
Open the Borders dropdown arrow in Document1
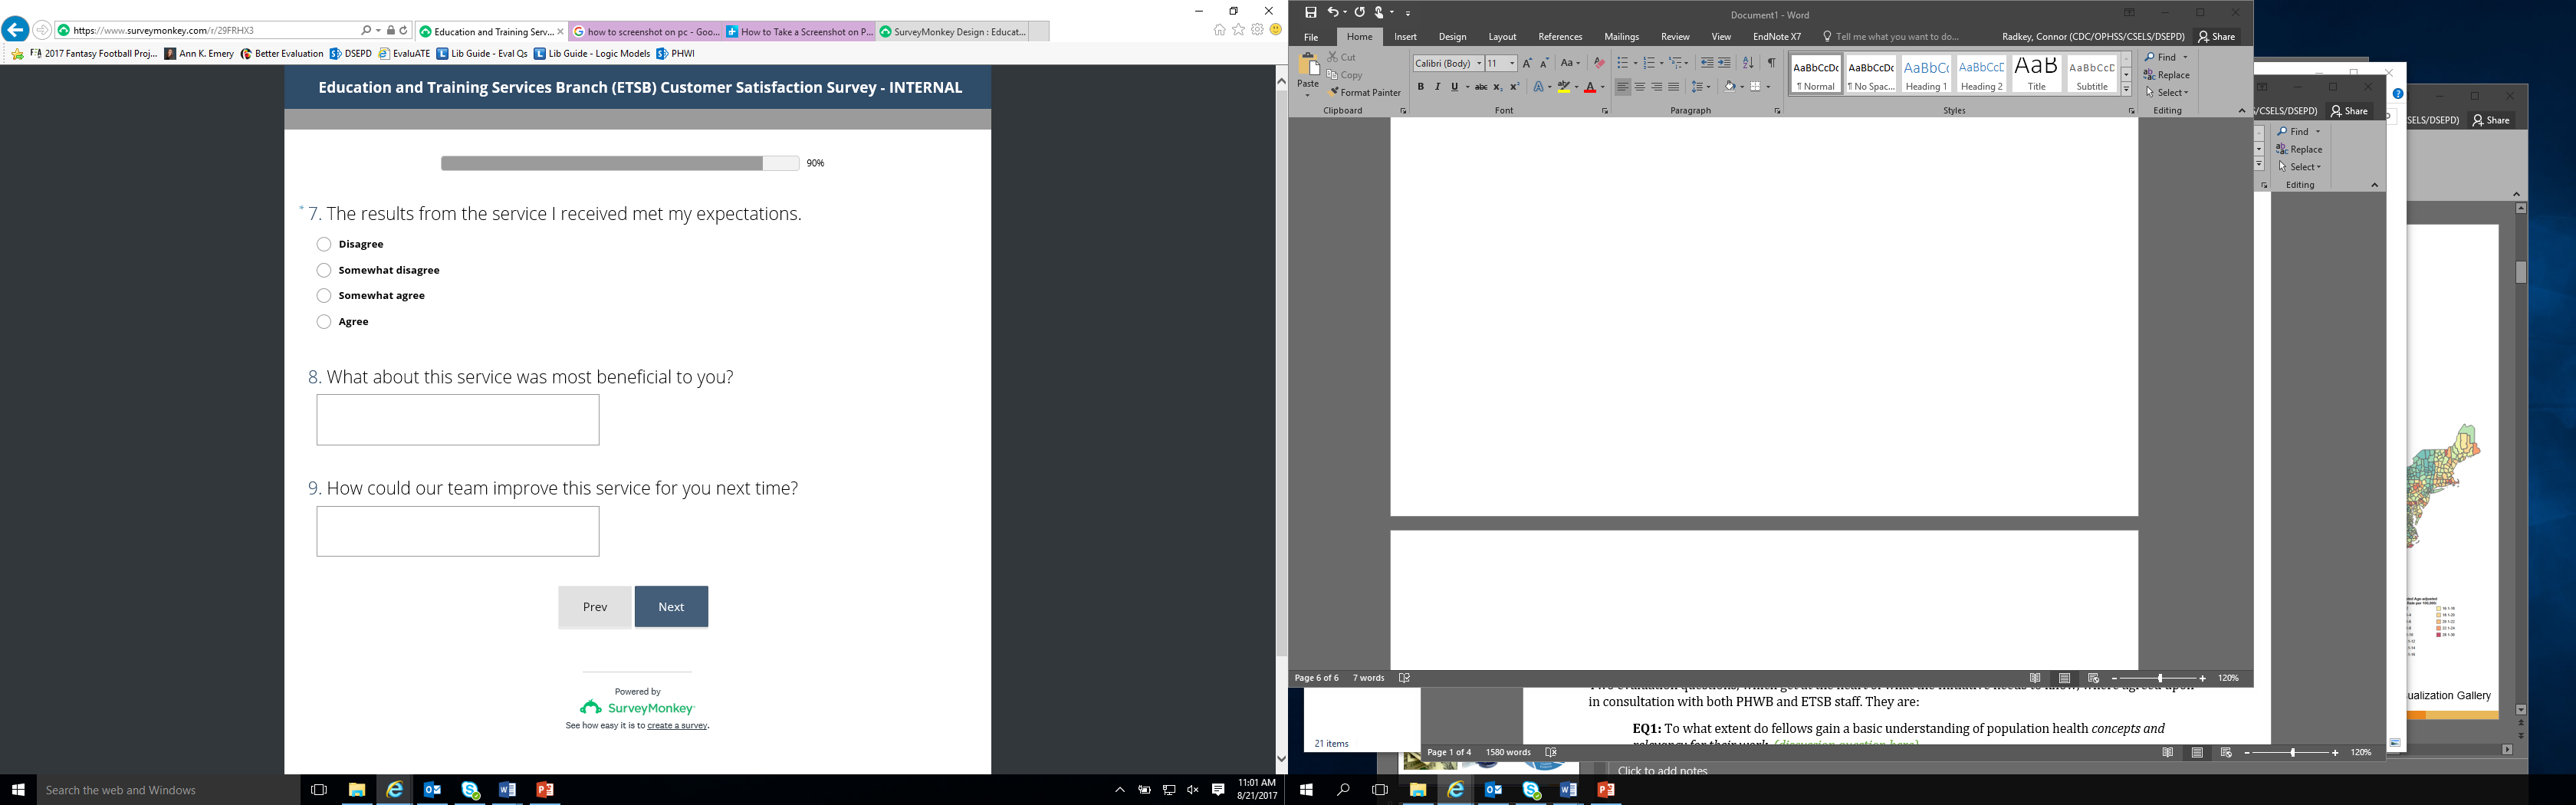[x=1768, y=87]
